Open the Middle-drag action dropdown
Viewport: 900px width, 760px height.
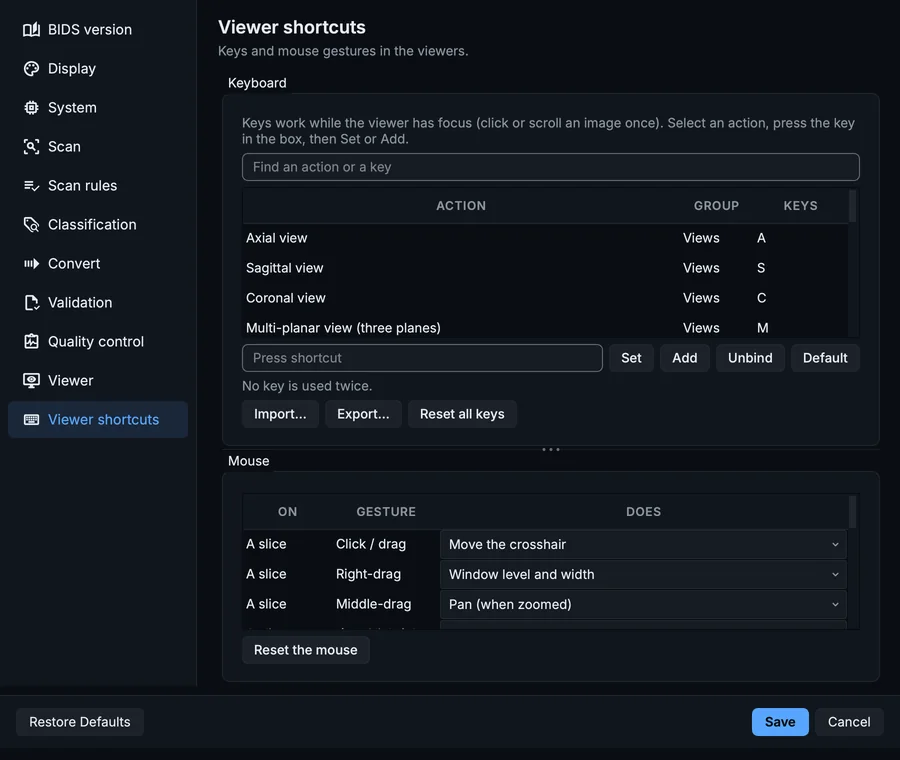(643, 604)
